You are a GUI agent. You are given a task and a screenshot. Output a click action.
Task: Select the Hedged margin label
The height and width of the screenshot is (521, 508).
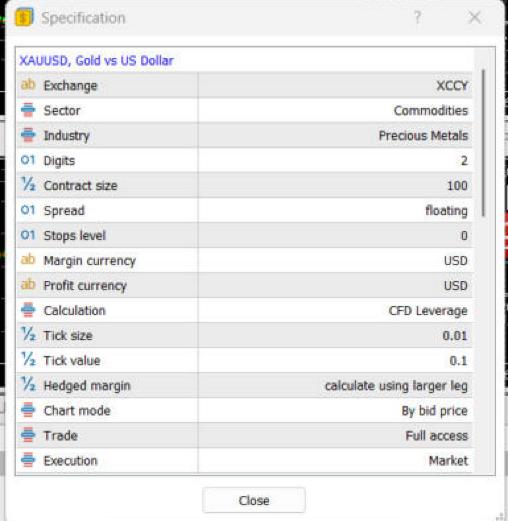pyautogui.click(x=87, y=386)
